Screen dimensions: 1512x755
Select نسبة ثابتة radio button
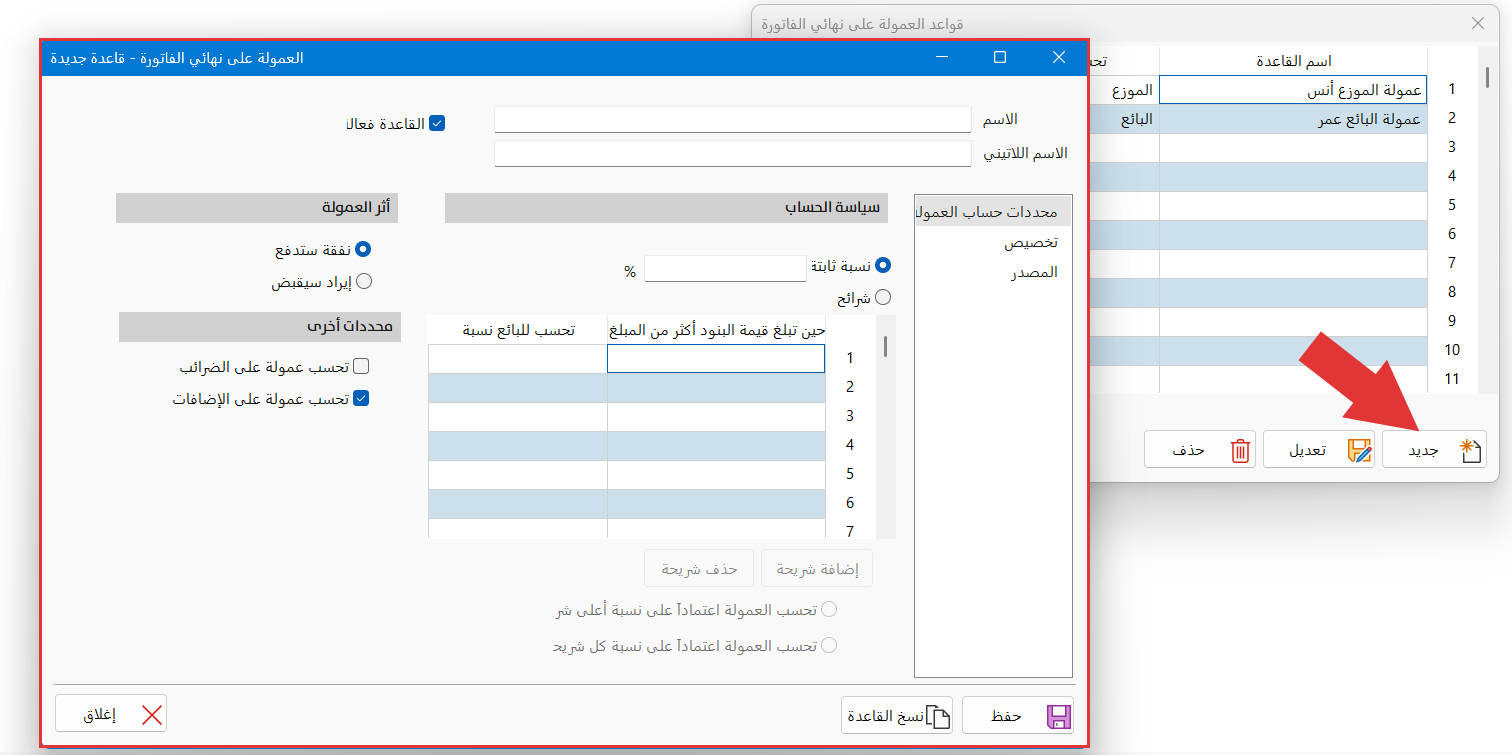pyautogui.click(x=883, y=266)
